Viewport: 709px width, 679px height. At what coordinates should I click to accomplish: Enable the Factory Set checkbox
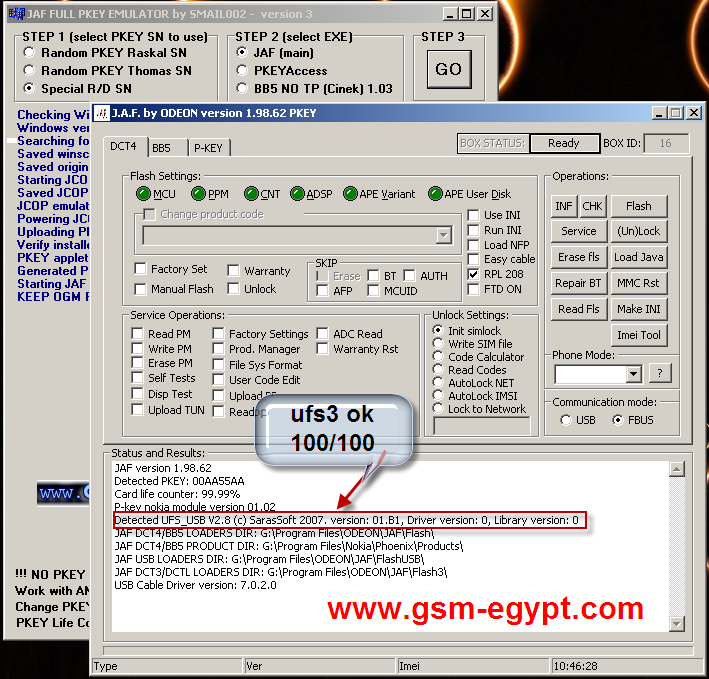140,269
